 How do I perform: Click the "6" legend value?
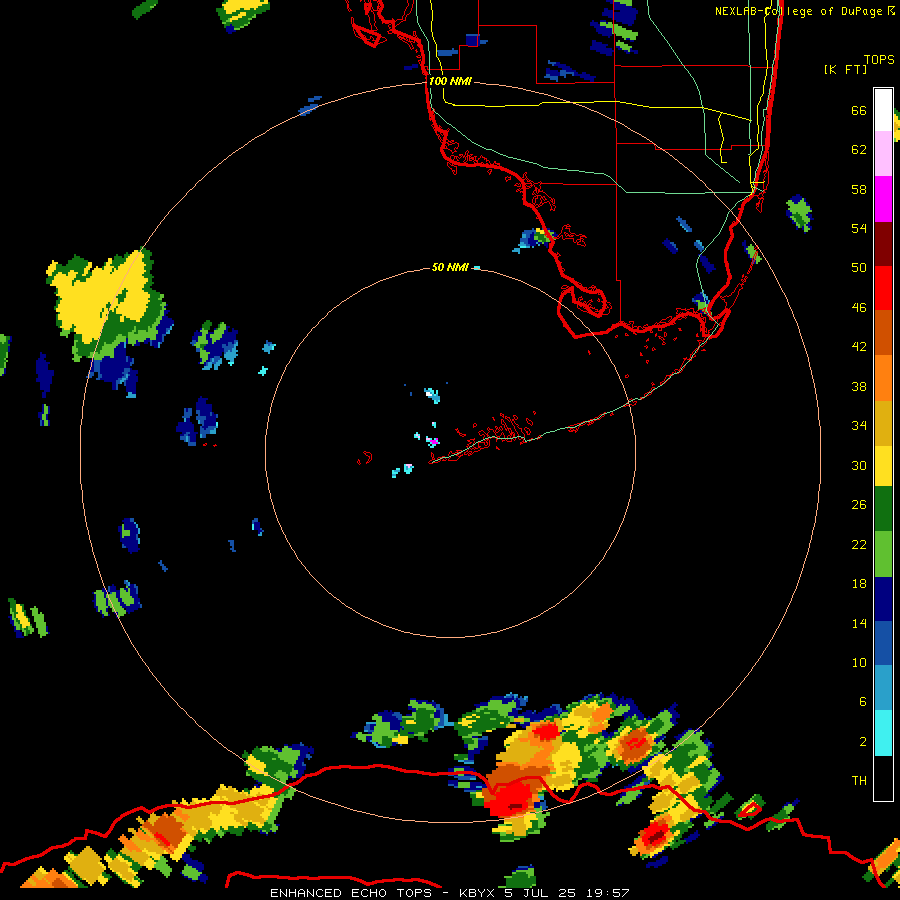point(863,701)
